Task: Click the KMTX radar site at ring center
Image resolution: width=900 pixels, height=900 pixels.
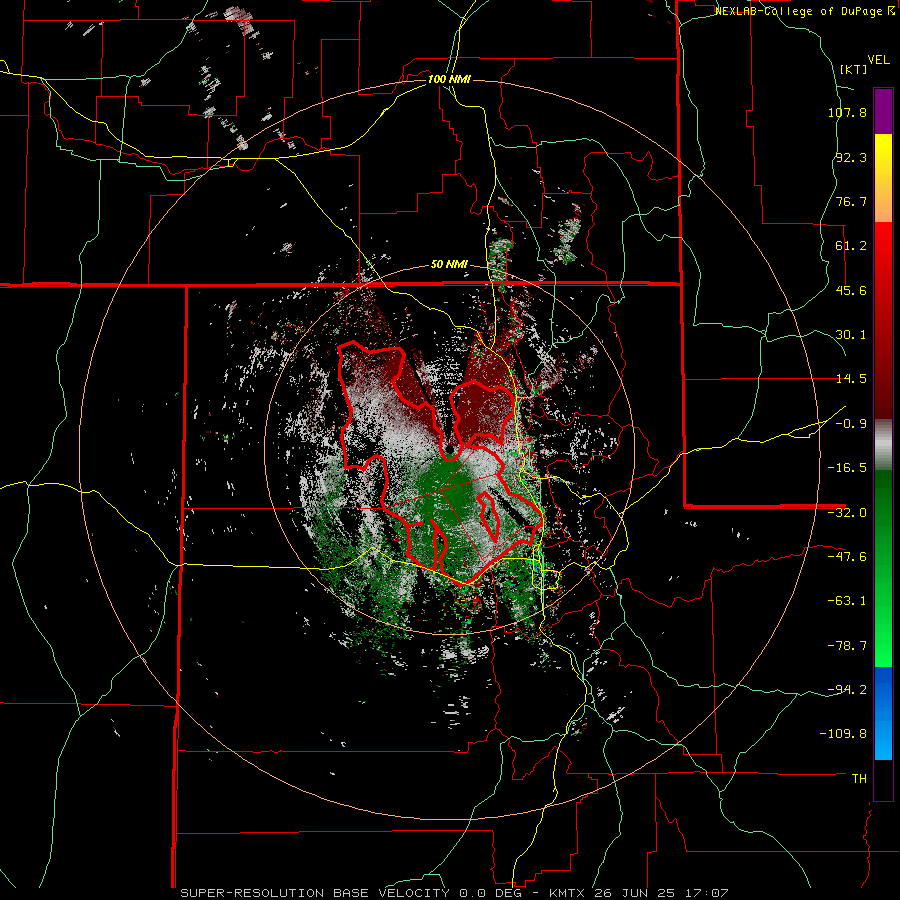Action: pos(449,449)
